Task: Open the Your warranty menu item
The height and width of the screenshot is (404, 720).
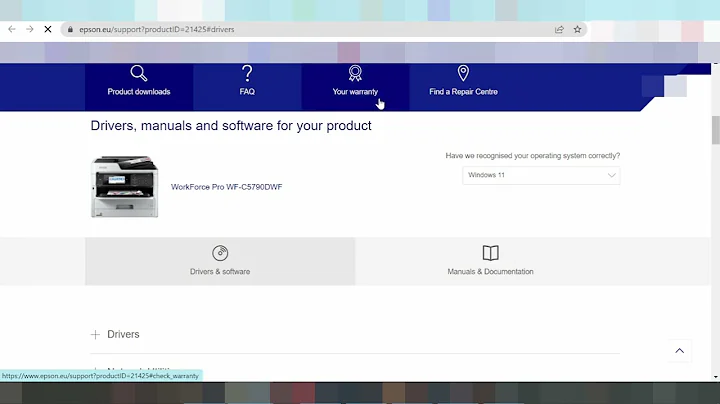Action: pyautogui.click(x=355, y=87)
